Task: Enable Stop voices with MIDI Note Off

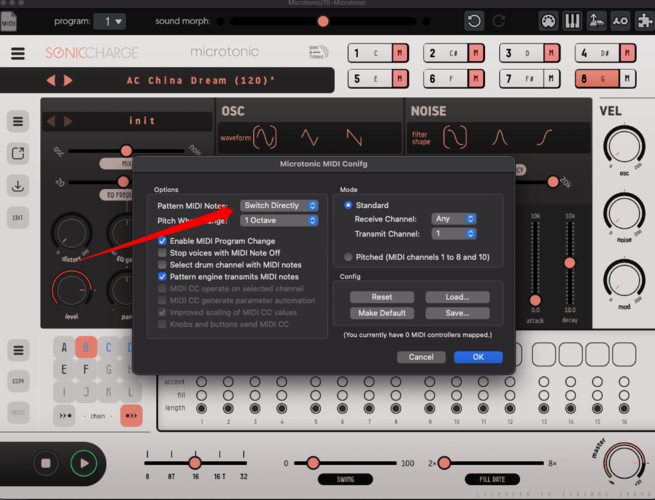Action: click(x=162, y=253)
